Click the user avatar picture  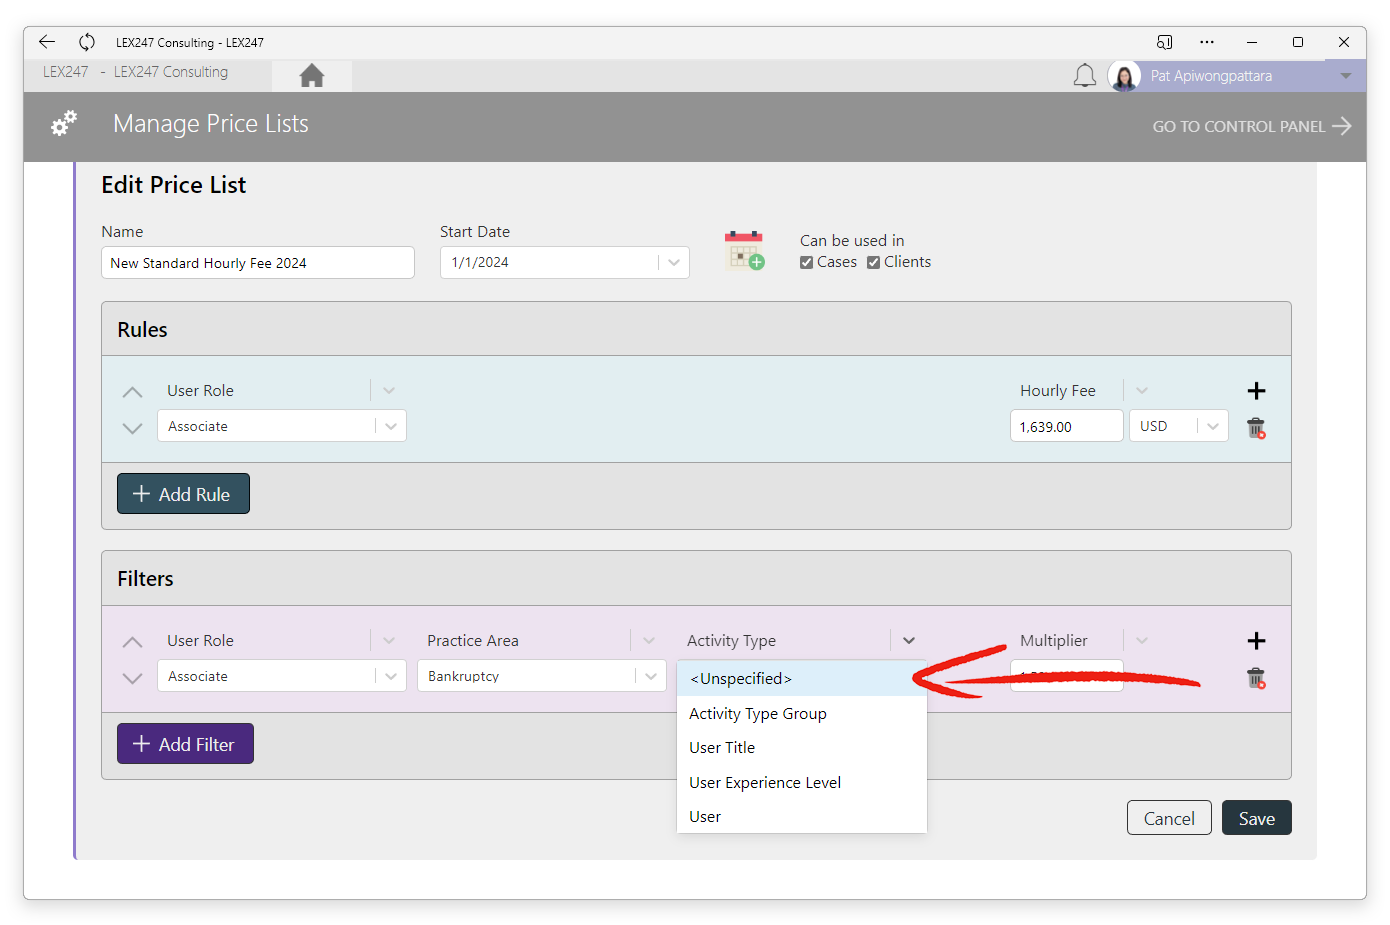tap(1124, 76)
